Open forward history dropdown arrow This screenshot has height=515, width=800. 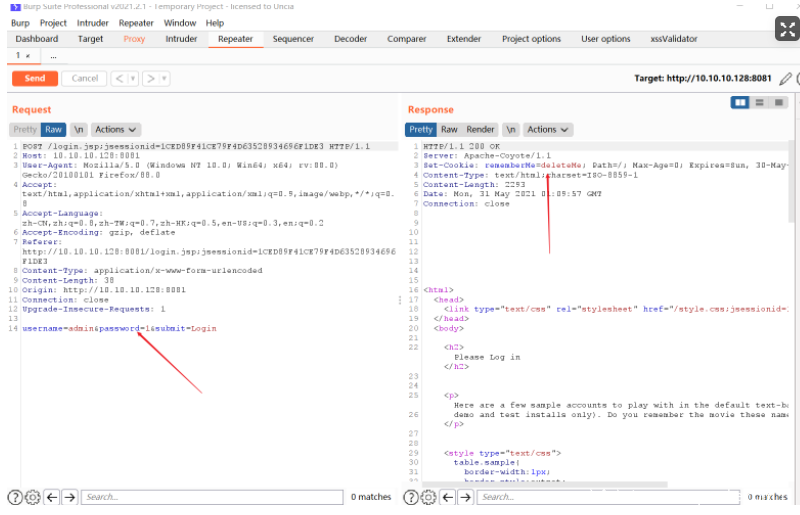point(164,78)
